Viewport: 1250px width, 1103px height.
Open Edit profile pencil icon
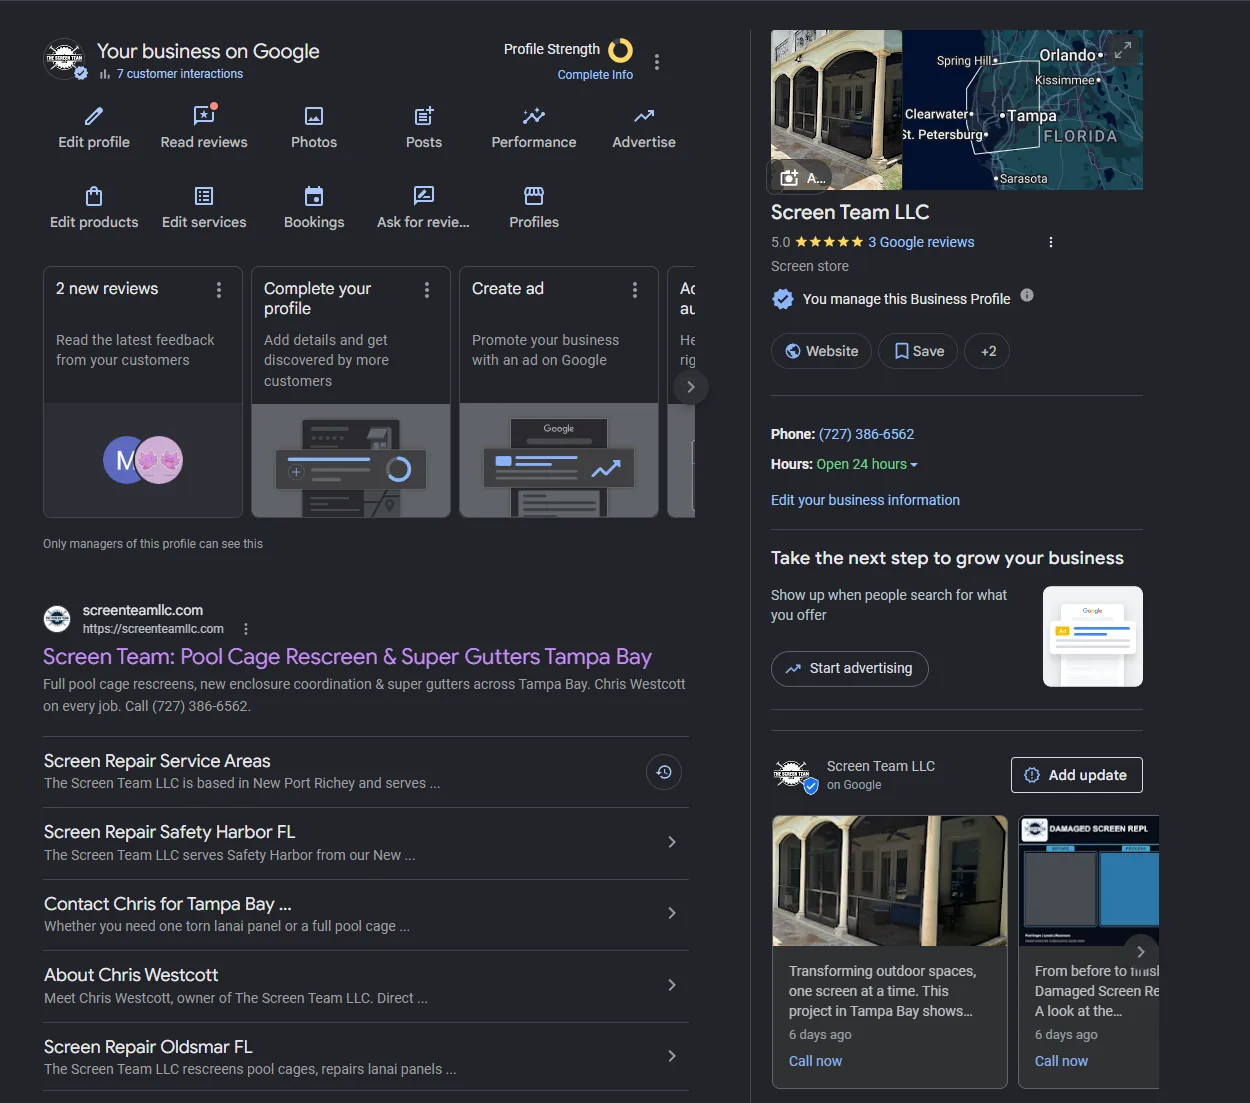coord(94,116)
